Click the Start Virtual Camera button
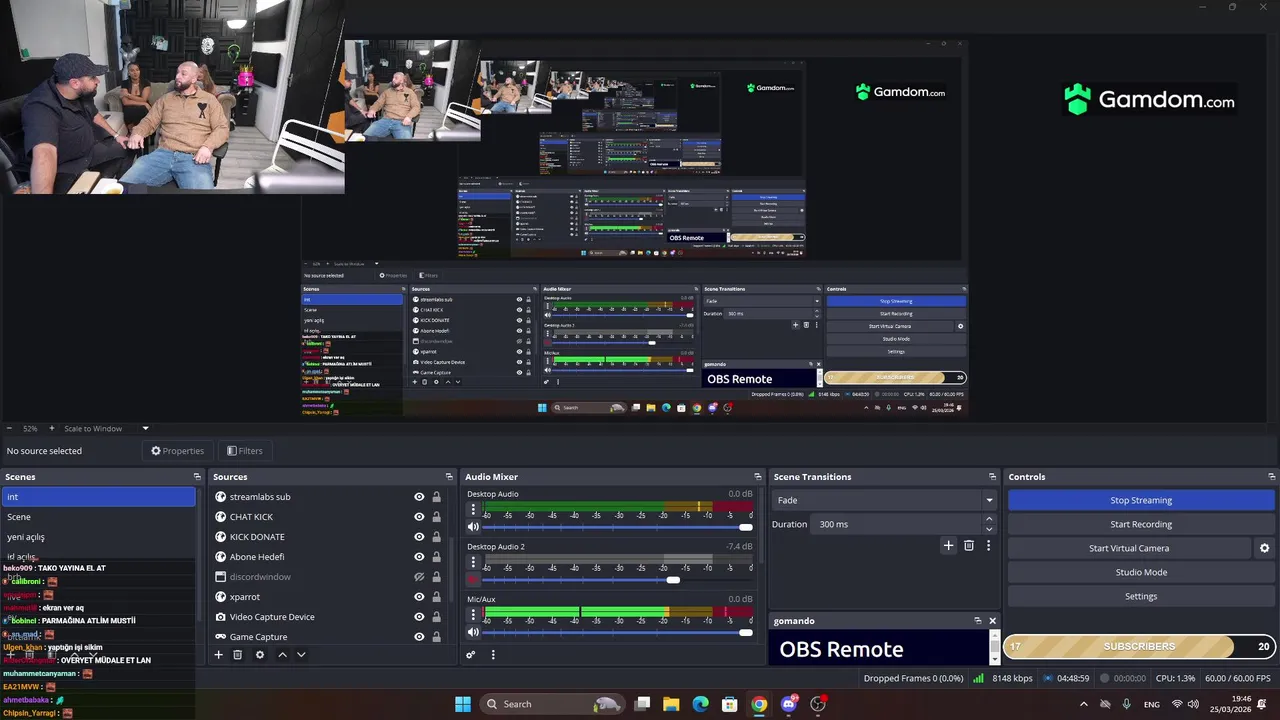 [x=1129, y=548]
